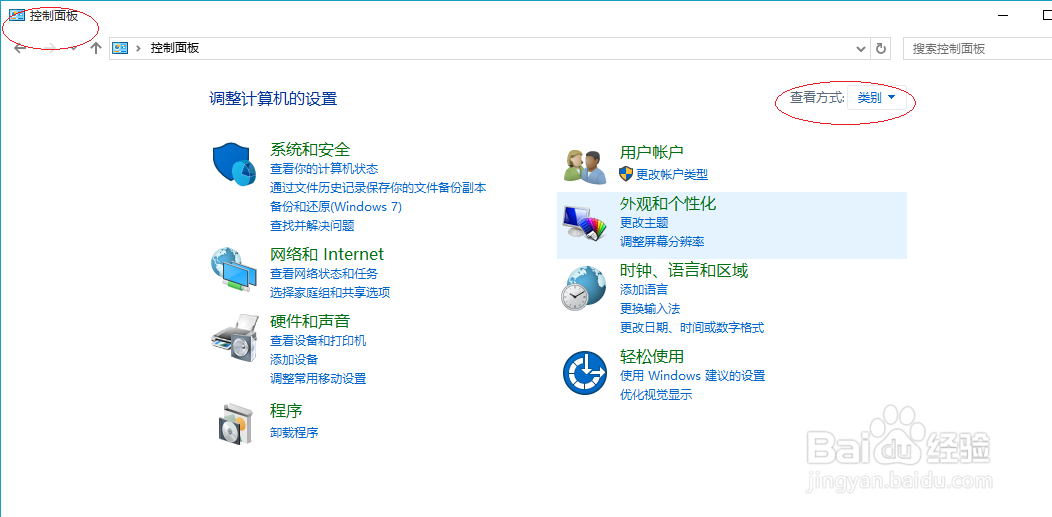The width and height of the screenshot is (1052, 517).
Task: Open 查看你的计算机状态
Action: (324, 169)
